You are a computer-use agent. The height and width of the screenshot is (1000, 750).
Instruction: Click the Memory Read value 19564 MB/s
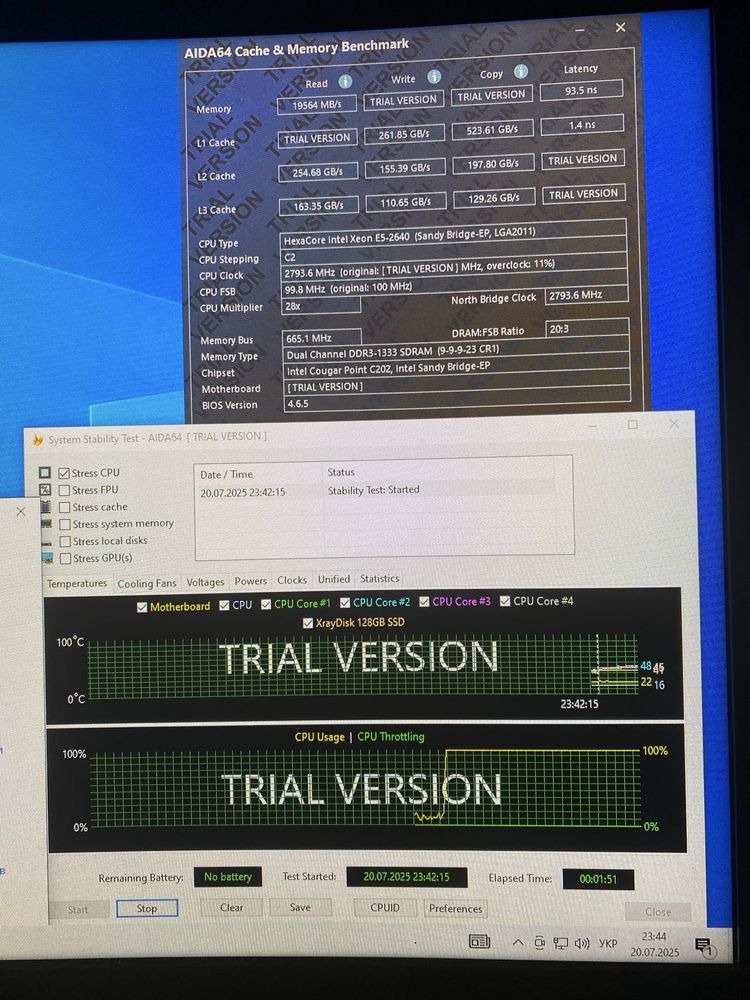316,105
